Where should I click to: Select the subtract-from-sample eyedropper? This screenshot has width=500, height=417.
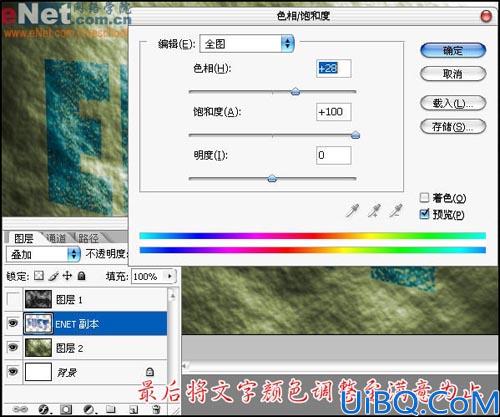point(396,211)
